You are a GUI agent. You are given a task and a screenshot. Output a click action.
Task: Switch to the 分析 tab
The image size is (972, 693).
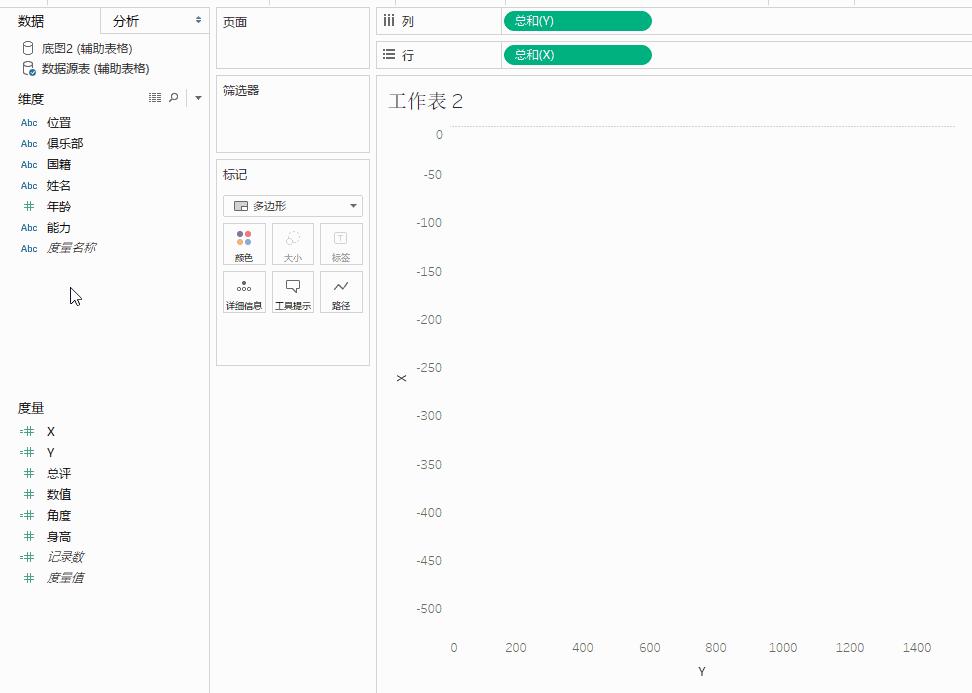point(126,21)
